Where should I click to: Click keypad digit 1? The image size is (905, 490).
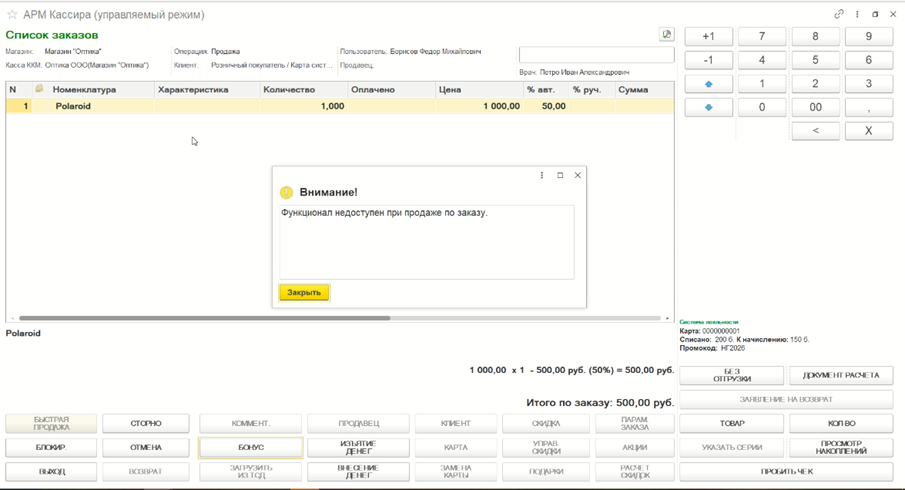click(x=762, y=84)
